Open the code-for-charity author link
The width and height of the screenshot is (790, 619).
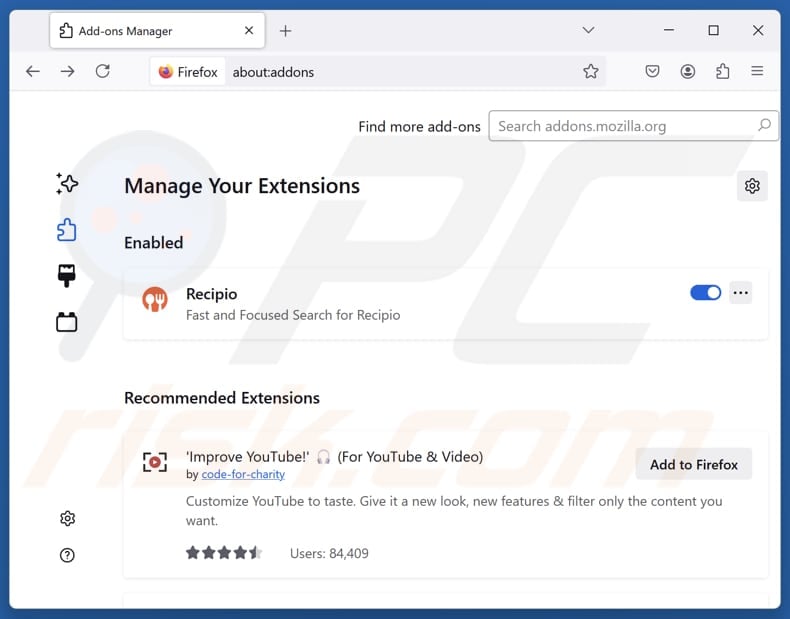243,474
